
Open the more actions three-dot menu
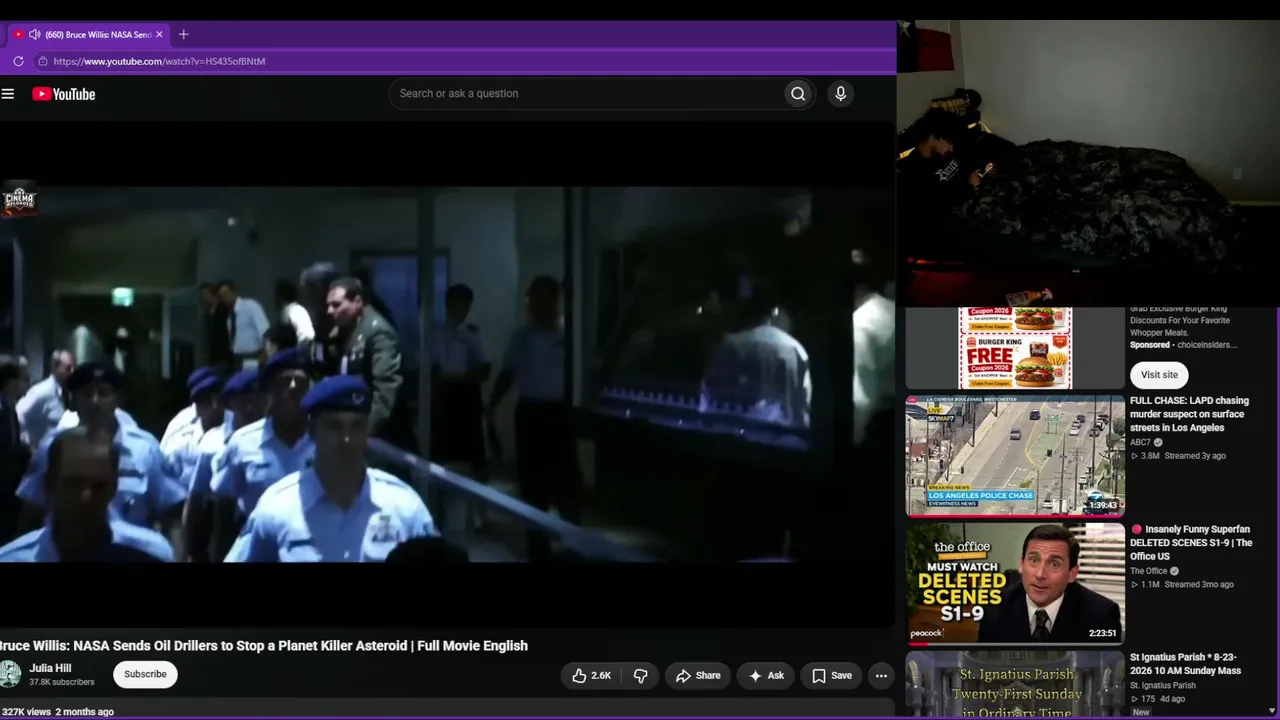click(x=881, y=676)
